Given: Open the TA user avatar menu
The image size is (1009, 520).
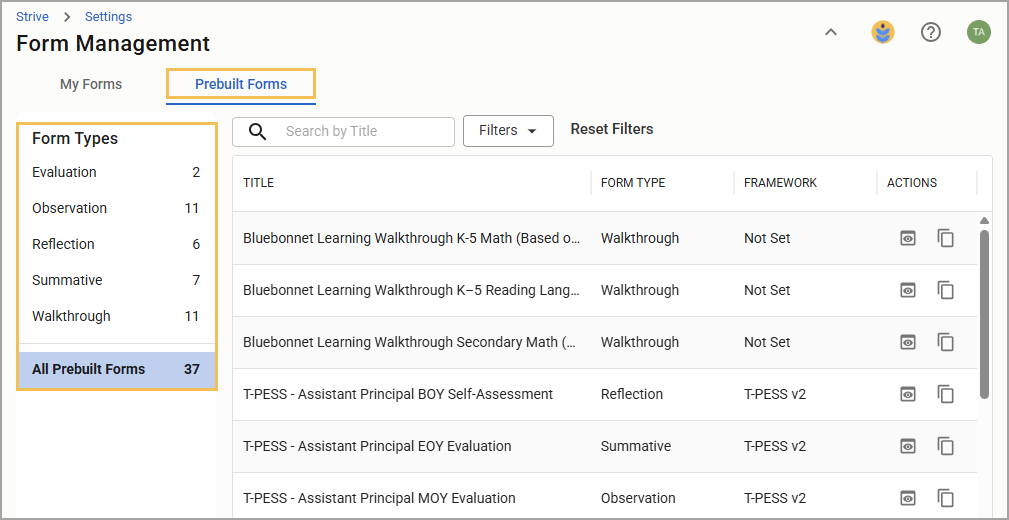Looking at the screenshot, I should click(x=979, y=32).
